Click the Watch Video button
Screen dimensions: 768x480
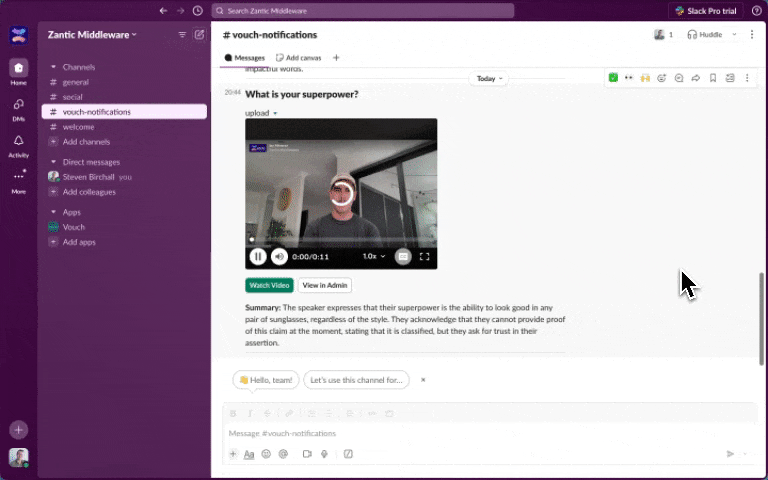coord(269,285)
